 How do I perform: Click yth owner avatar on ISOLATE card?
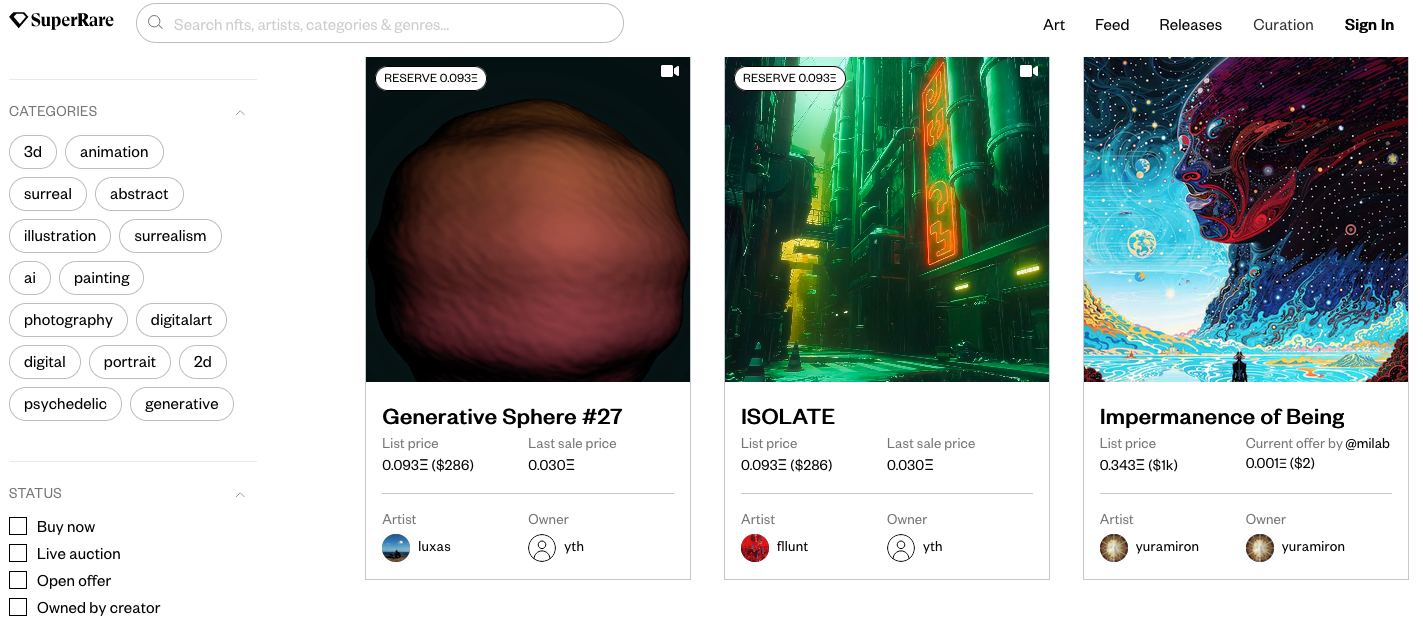point(901,547)
